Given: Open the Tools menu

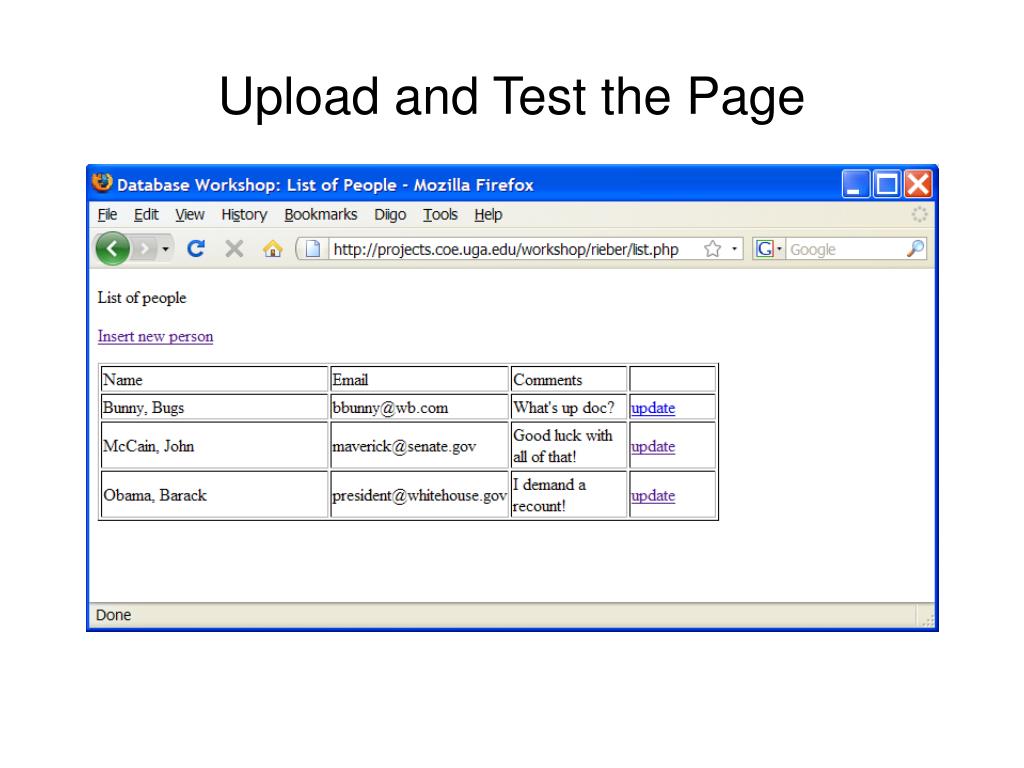Looking at the screenshot, I should pyautogui.click(x=440, y=214).
